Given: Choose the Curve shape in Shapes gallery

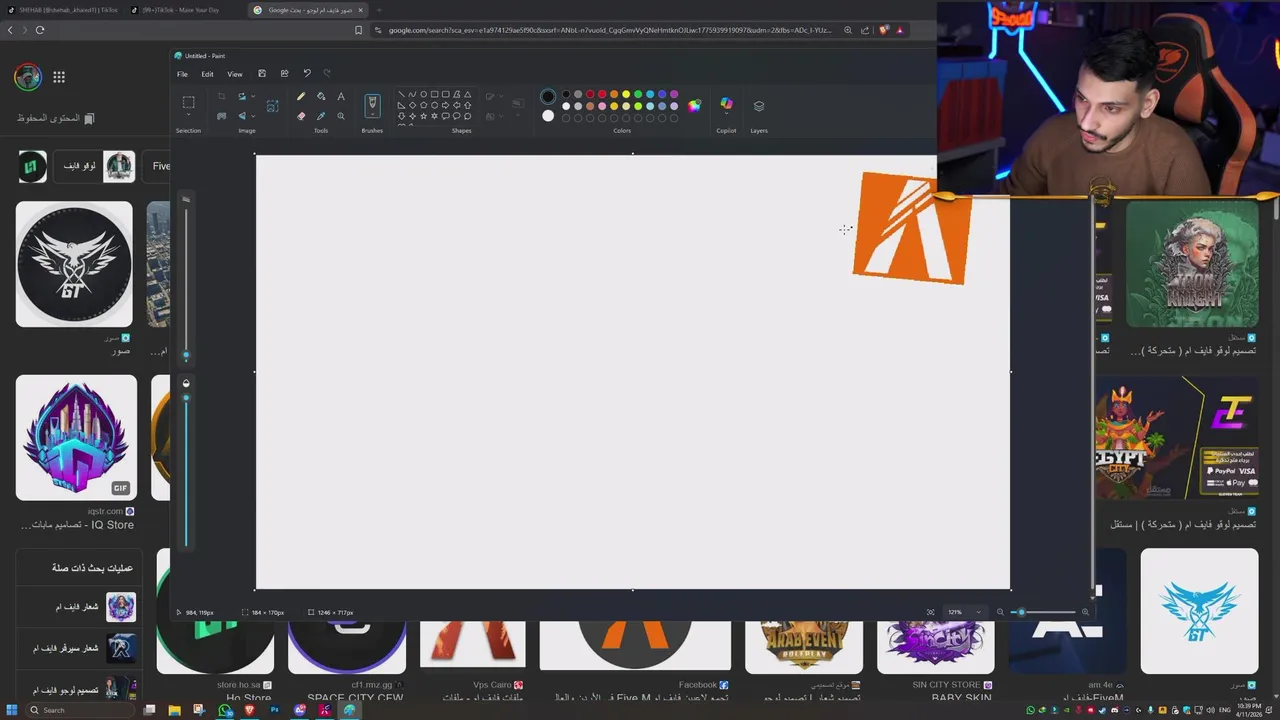Looking at the screenshot, I should tap(412, 94).
